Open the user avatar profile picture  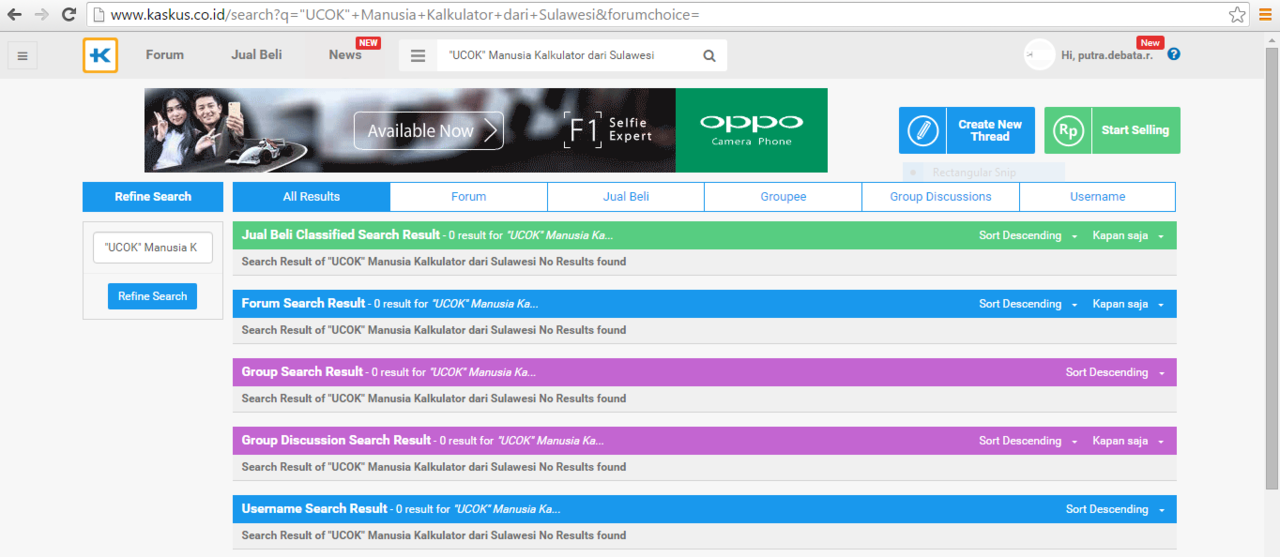point(1039,55)
